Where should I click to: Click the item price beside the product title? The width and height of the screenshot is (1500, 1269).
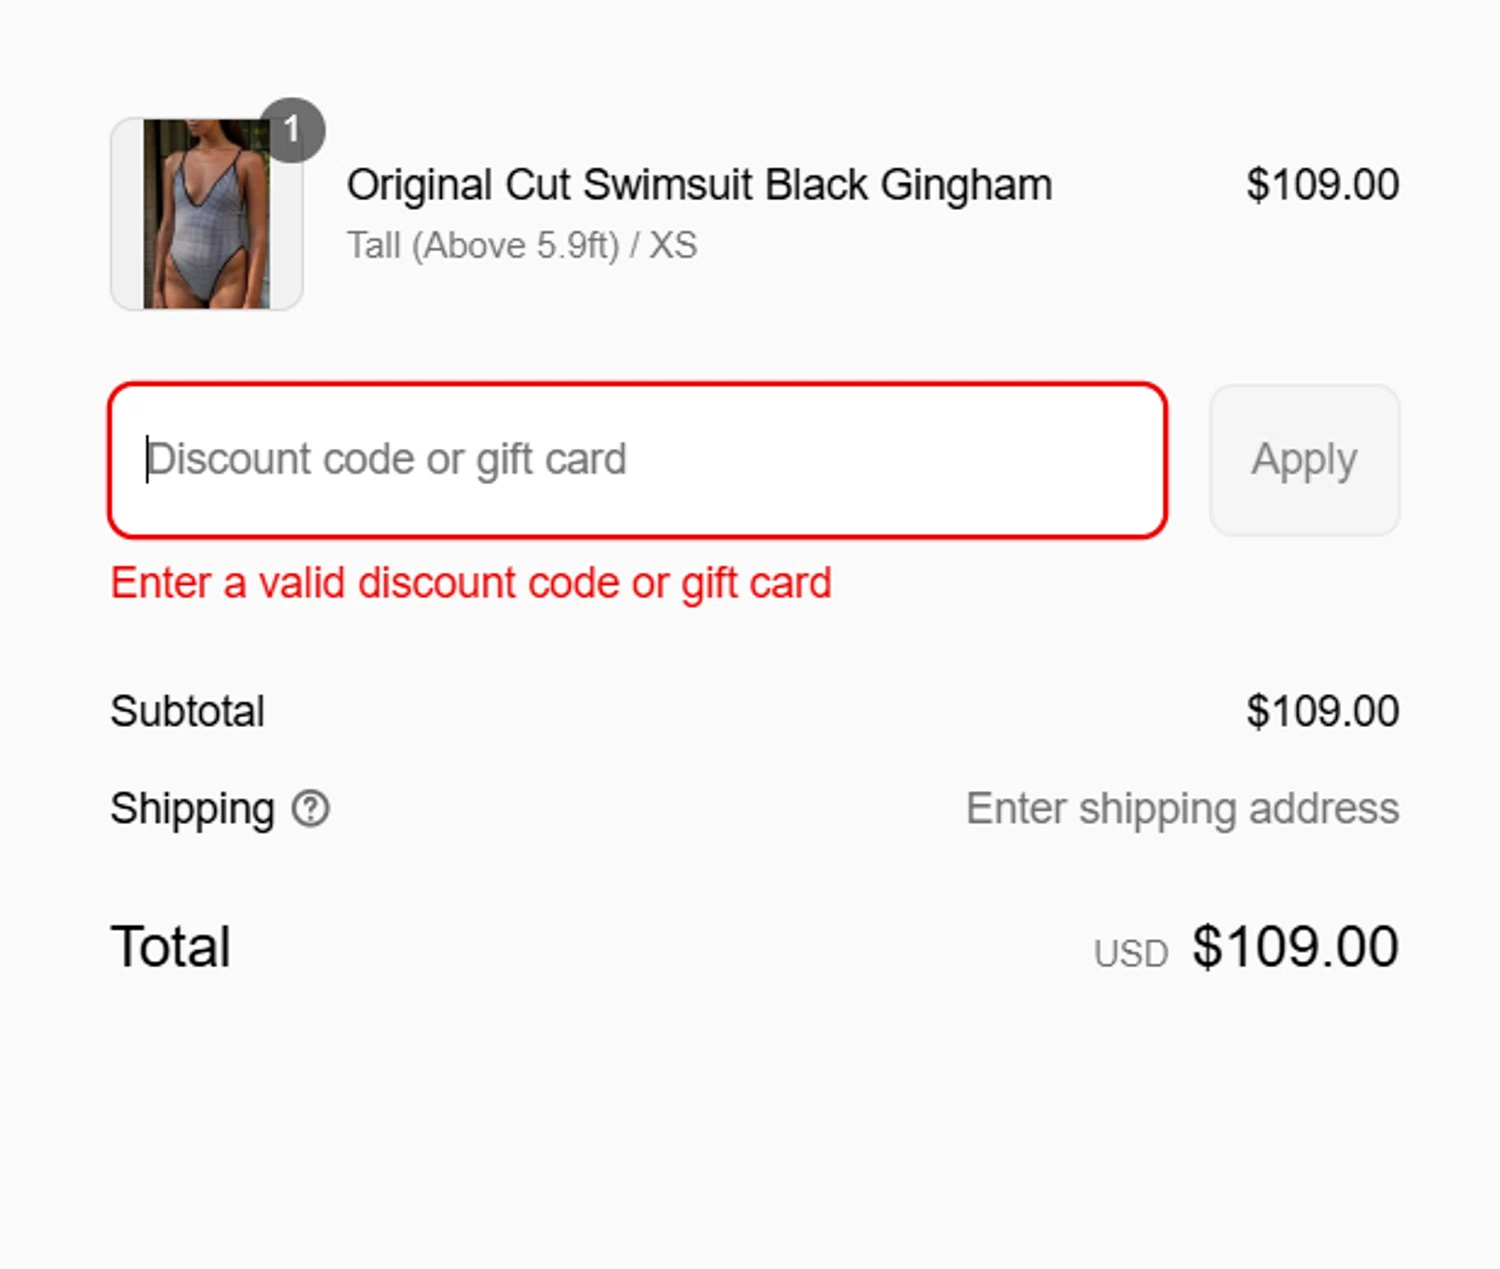click(x=1322, y=185)
